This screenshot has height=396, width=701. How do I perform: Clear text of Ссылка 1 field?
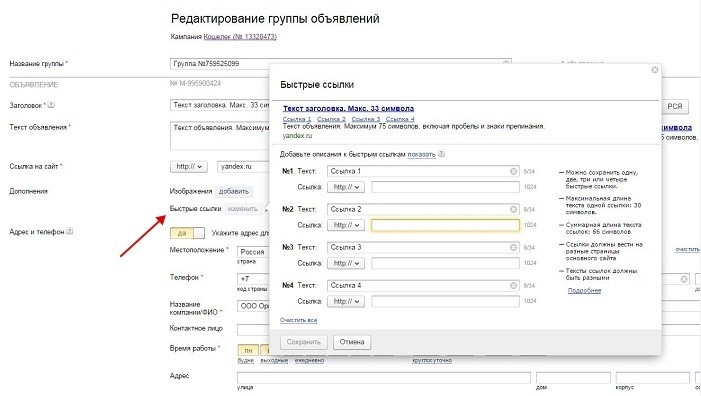[x=513, y=171]
